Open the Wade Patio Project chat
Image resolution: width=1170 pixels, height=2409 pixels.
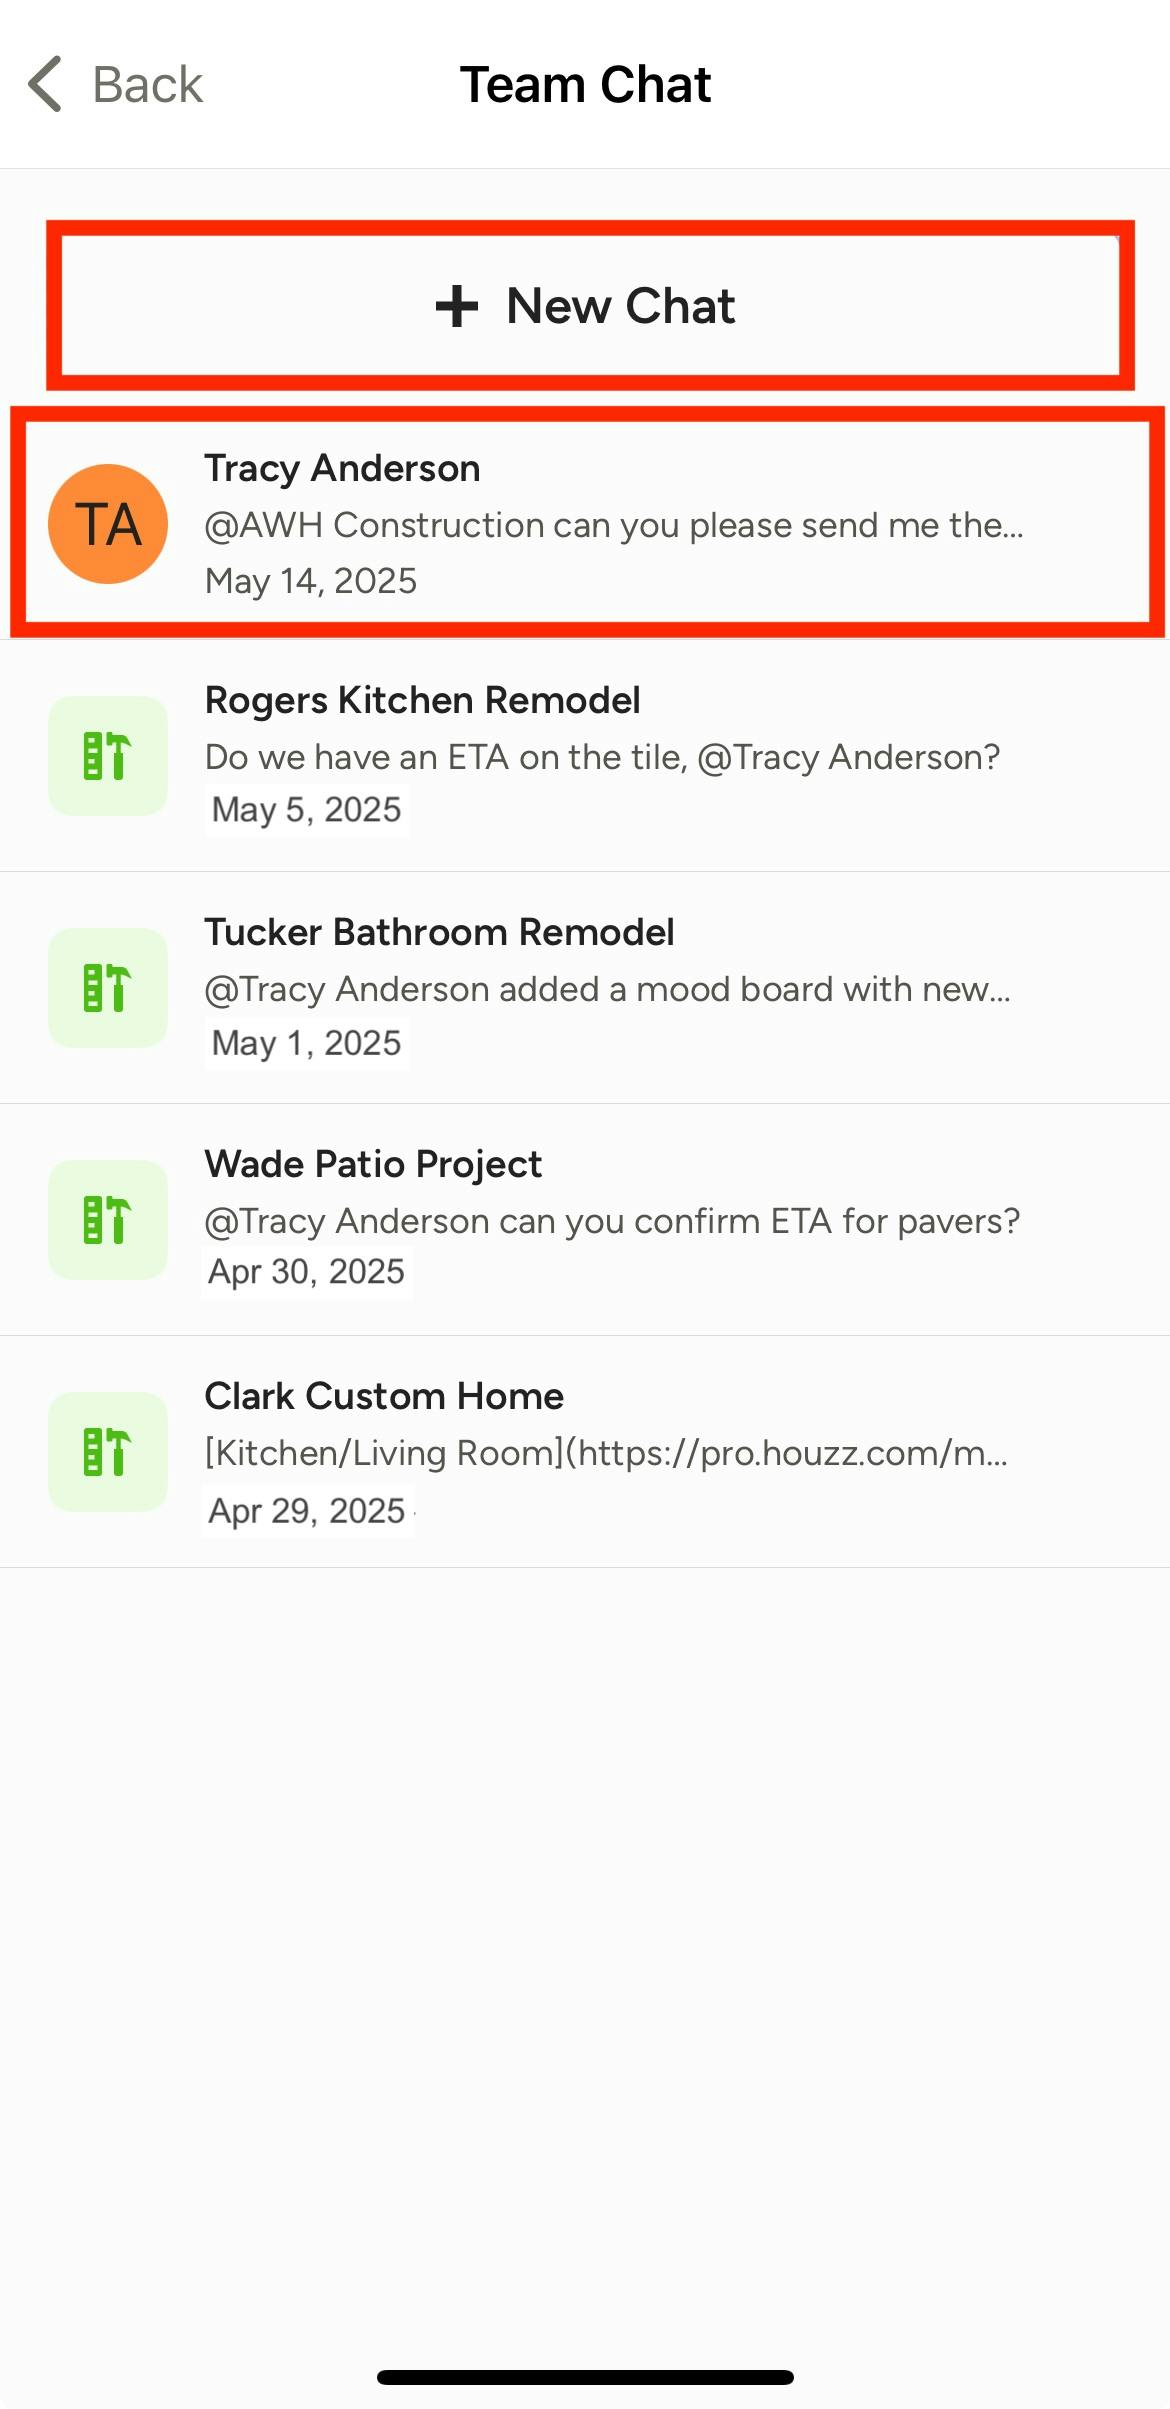tap(585, 1219)
